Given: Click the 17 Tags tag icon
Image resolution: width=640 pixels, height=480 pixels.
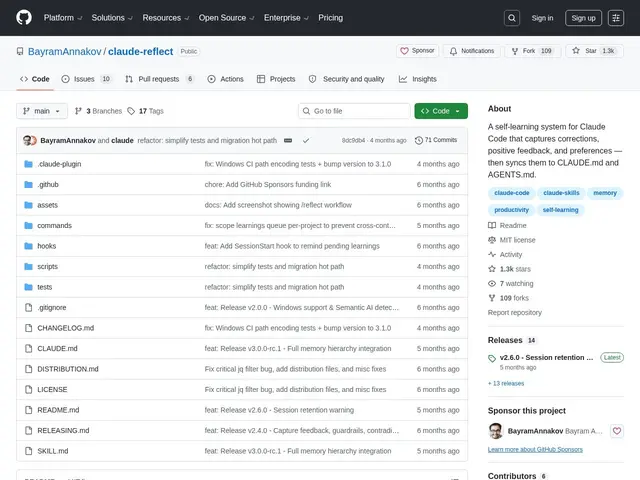Looking at the screenshot, I should tap(131, 111).
